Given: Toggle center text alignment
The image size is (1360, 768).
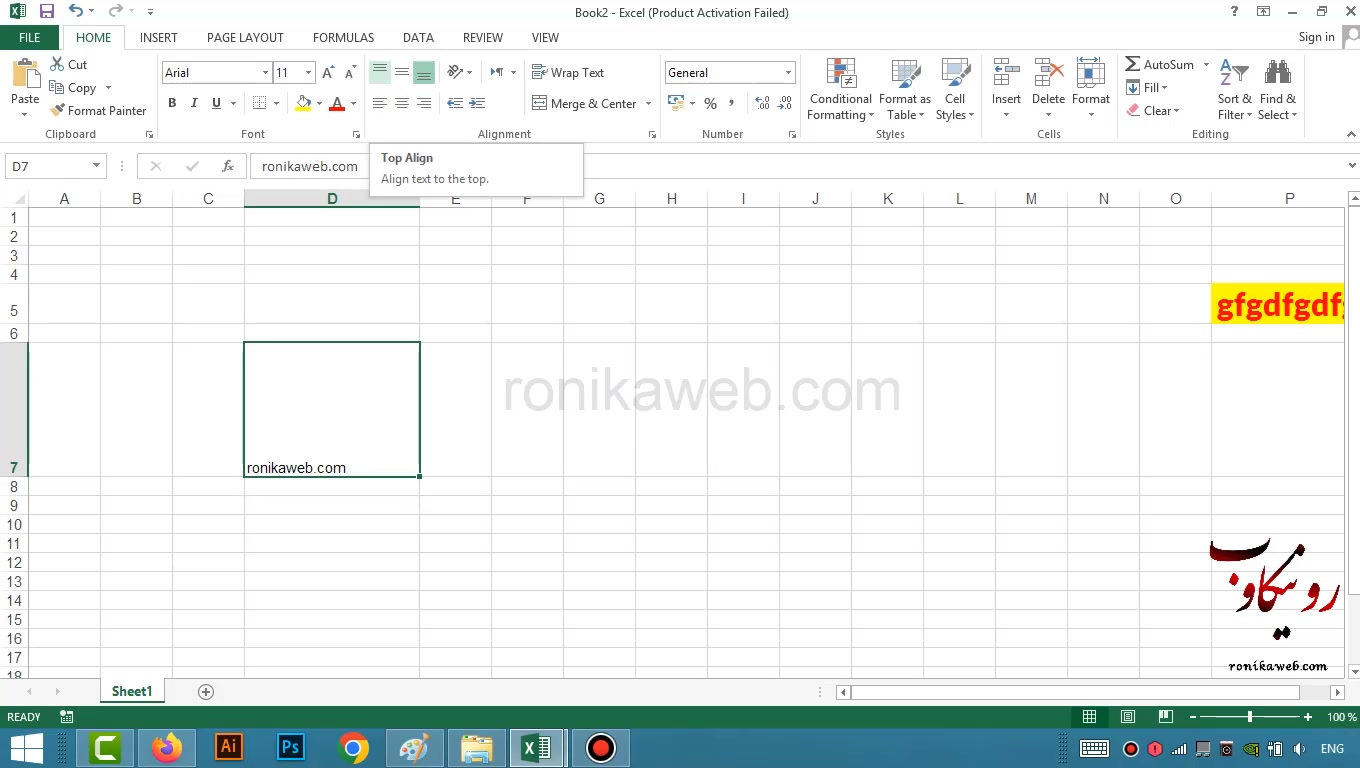Looking at the screenshot, I should pyautogui.click(x=402, y=103).
